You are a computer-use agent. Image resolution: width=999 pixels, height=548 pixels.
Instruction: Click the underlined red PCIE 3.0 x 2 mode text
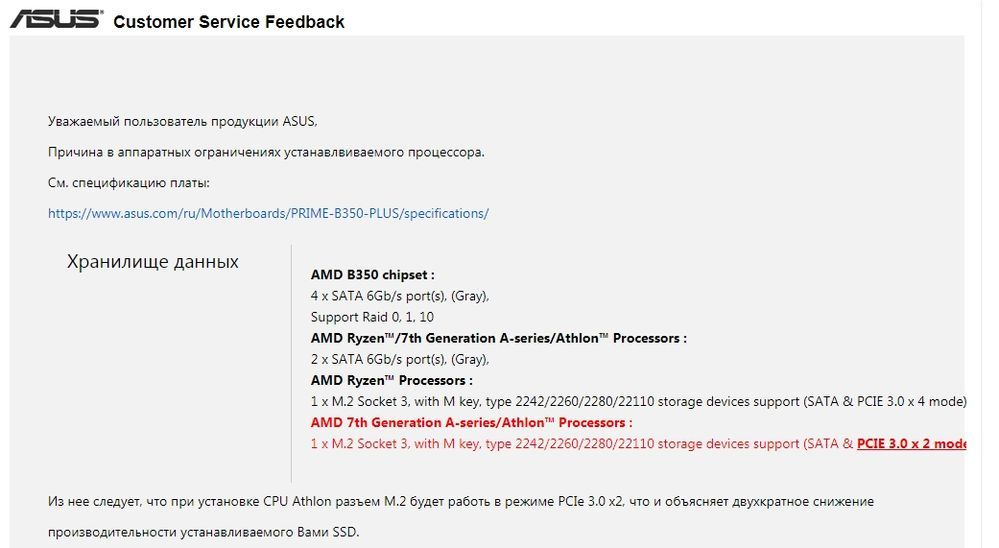point(911,443)
